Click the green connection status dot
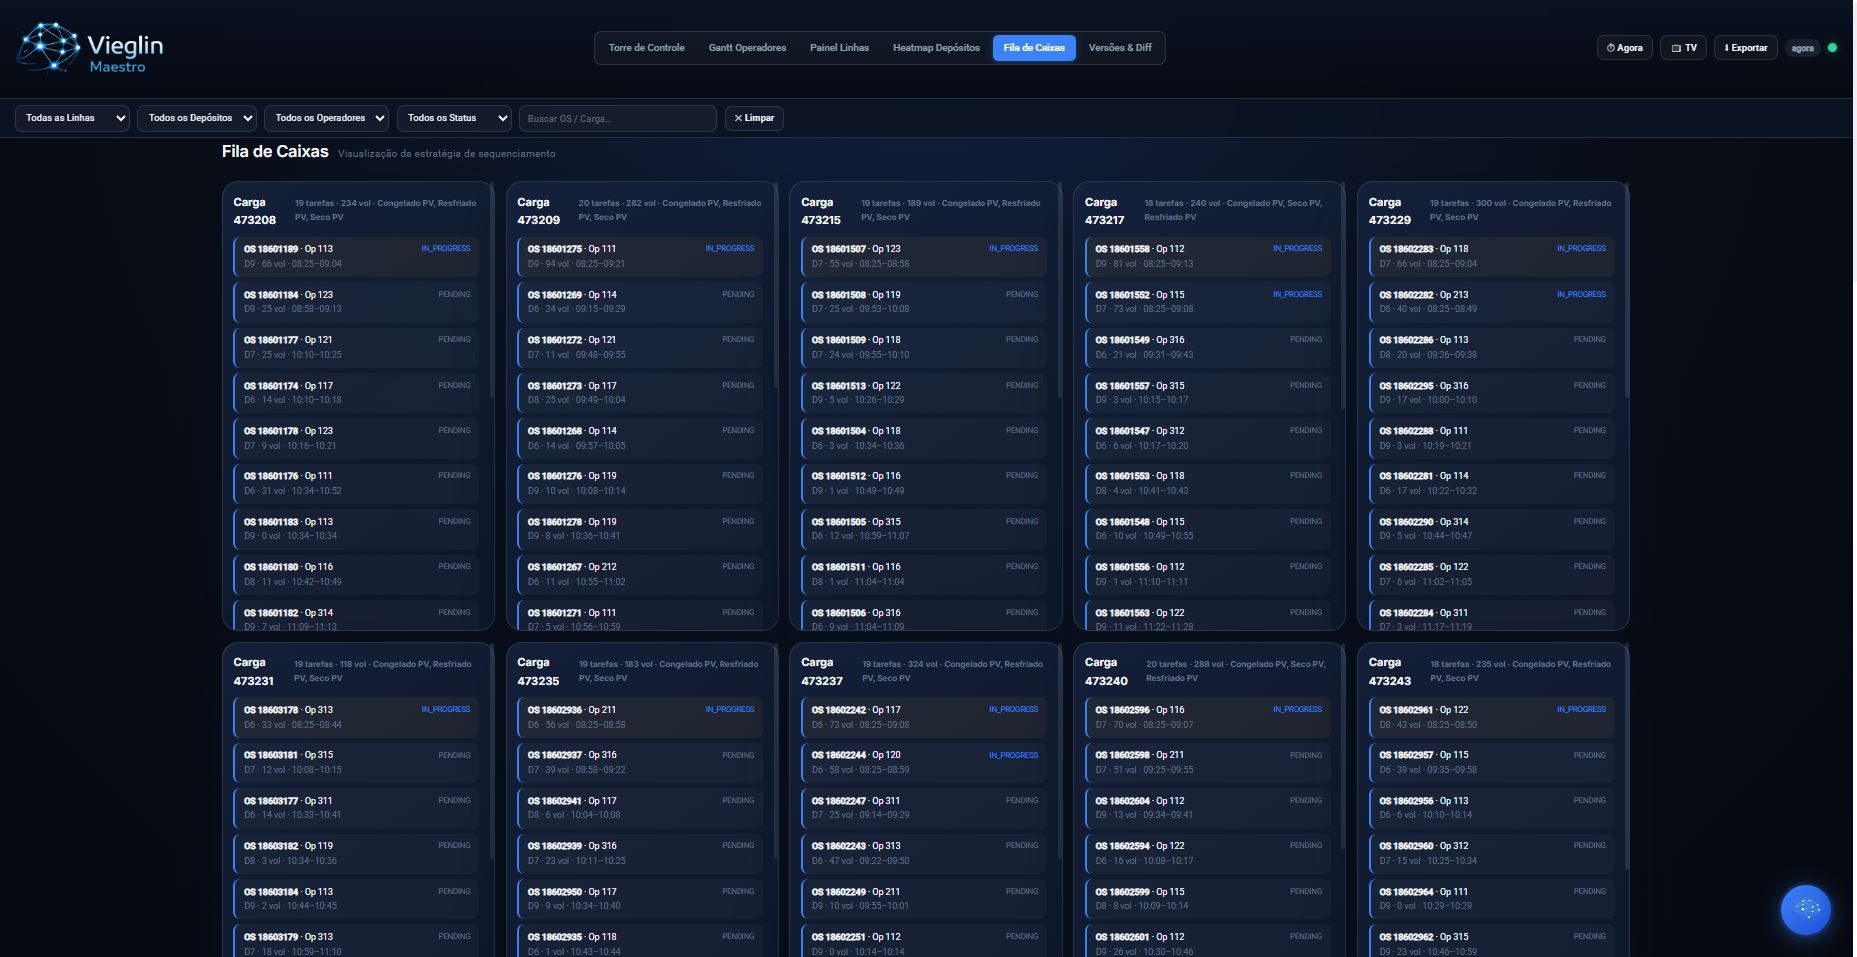 (x=1833, y=45)
